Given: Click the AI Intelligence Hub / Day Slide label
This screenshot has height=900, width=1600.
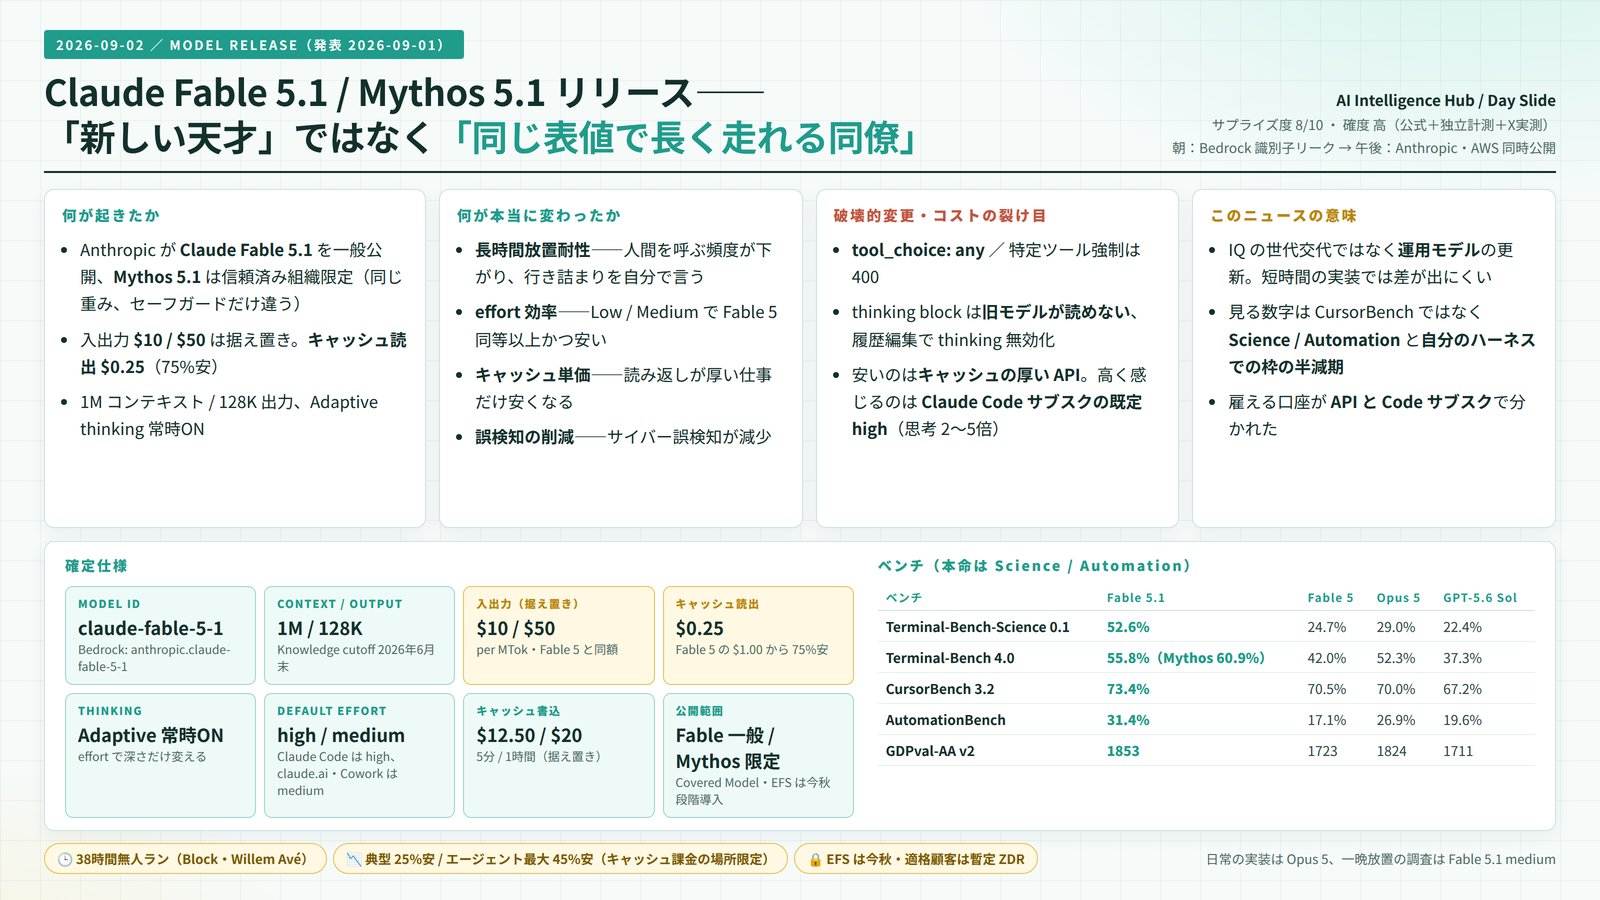Looking at the screenshot, I should tap(1445, 100).
